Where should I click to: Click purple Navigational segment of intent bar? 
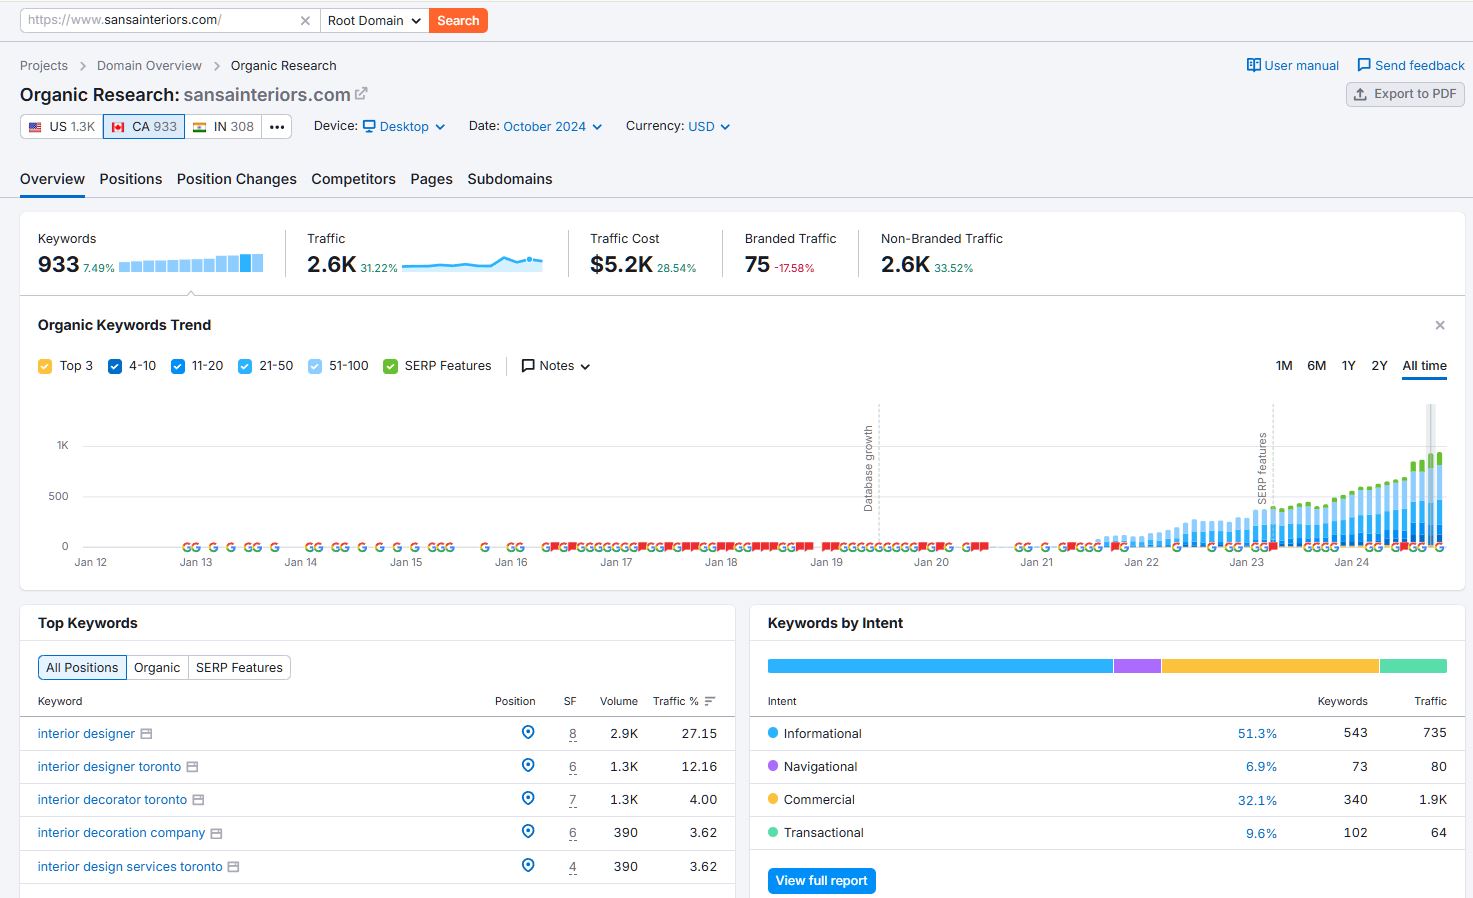[1137, 666]
